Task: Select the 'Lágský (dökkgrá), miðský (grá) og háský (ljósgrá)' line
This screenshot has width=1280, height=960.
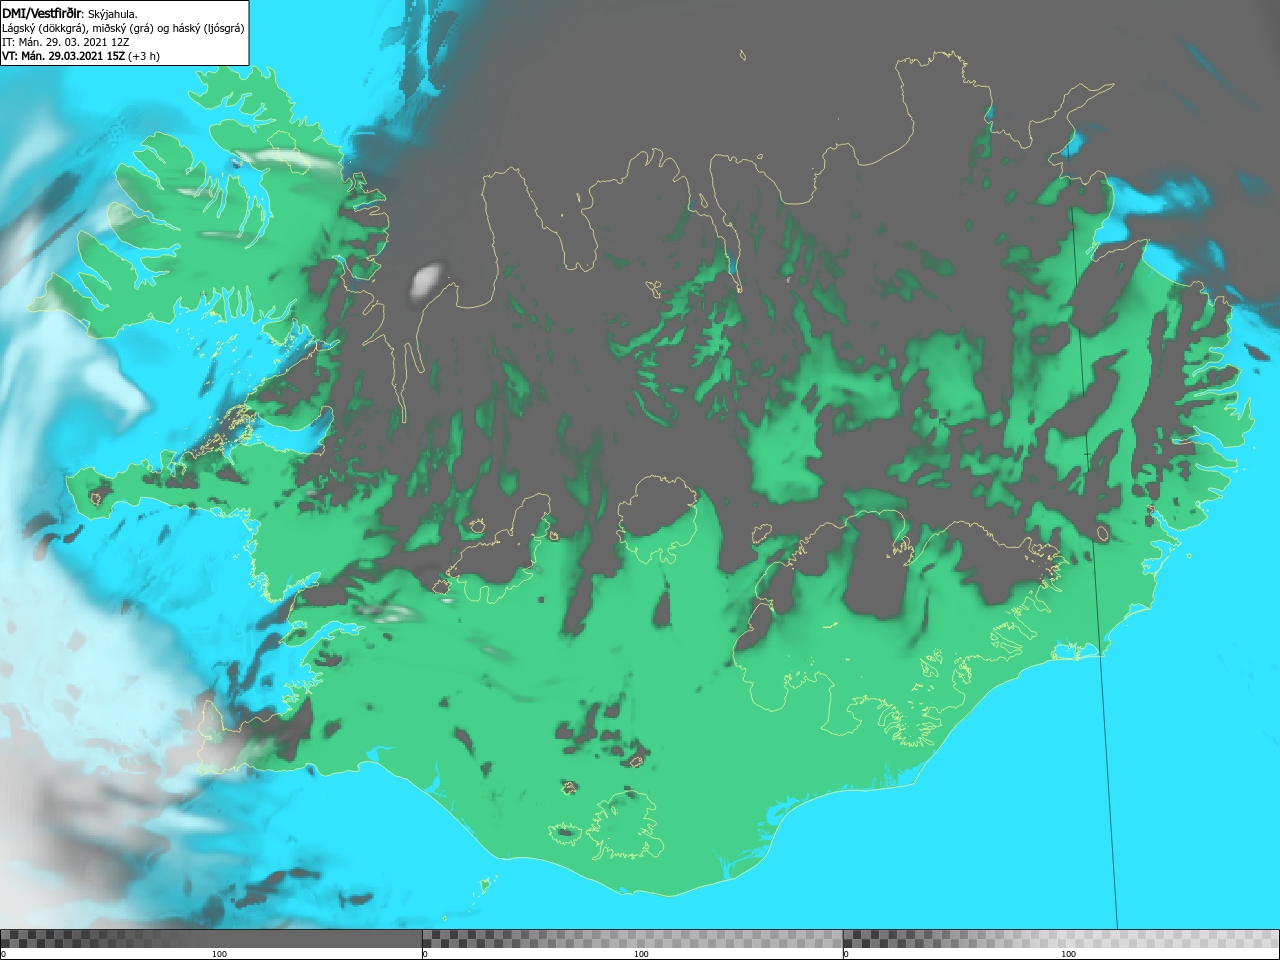Action: tap(123, 28)
